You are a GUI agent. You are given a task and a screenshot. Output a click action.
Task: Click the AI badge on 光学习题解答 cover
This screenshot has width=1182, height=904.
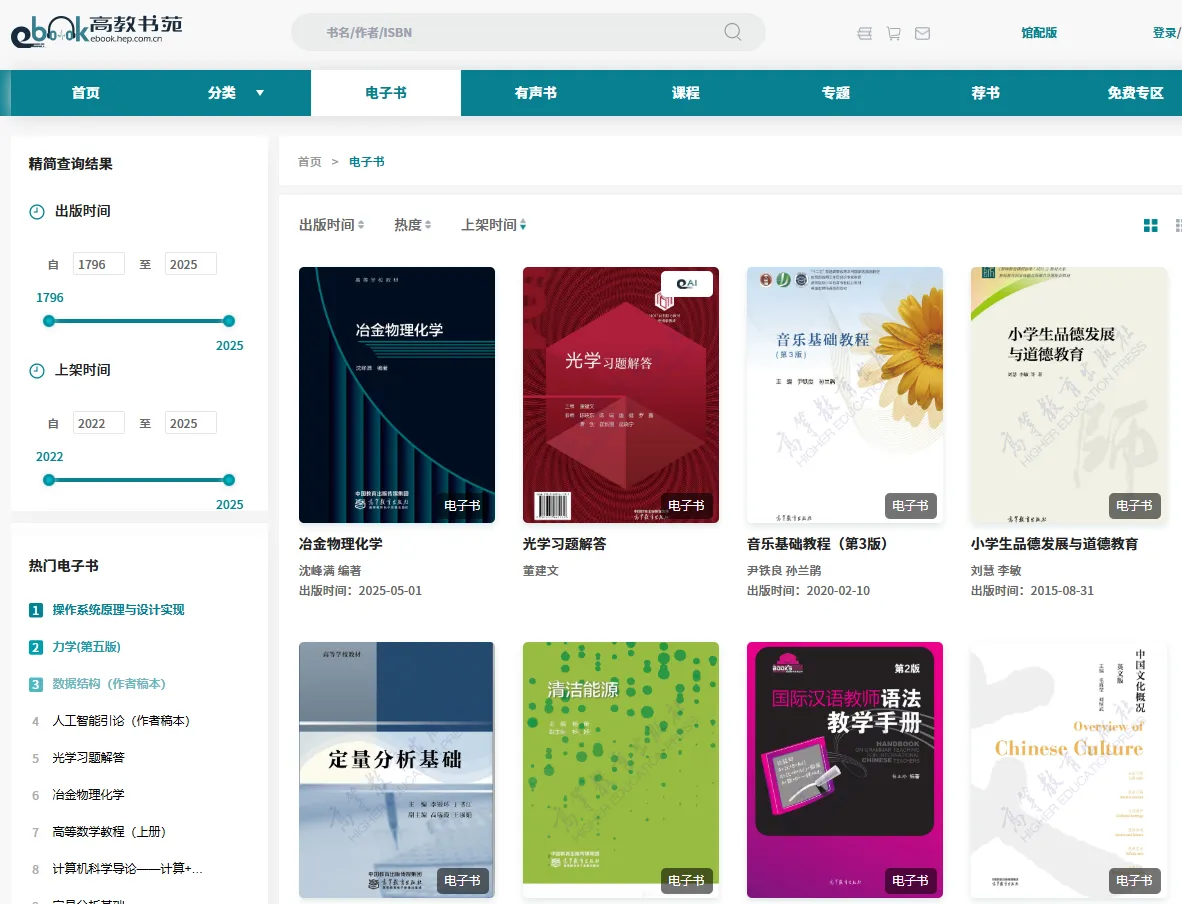pyautogui.click(x=687, y=283)
